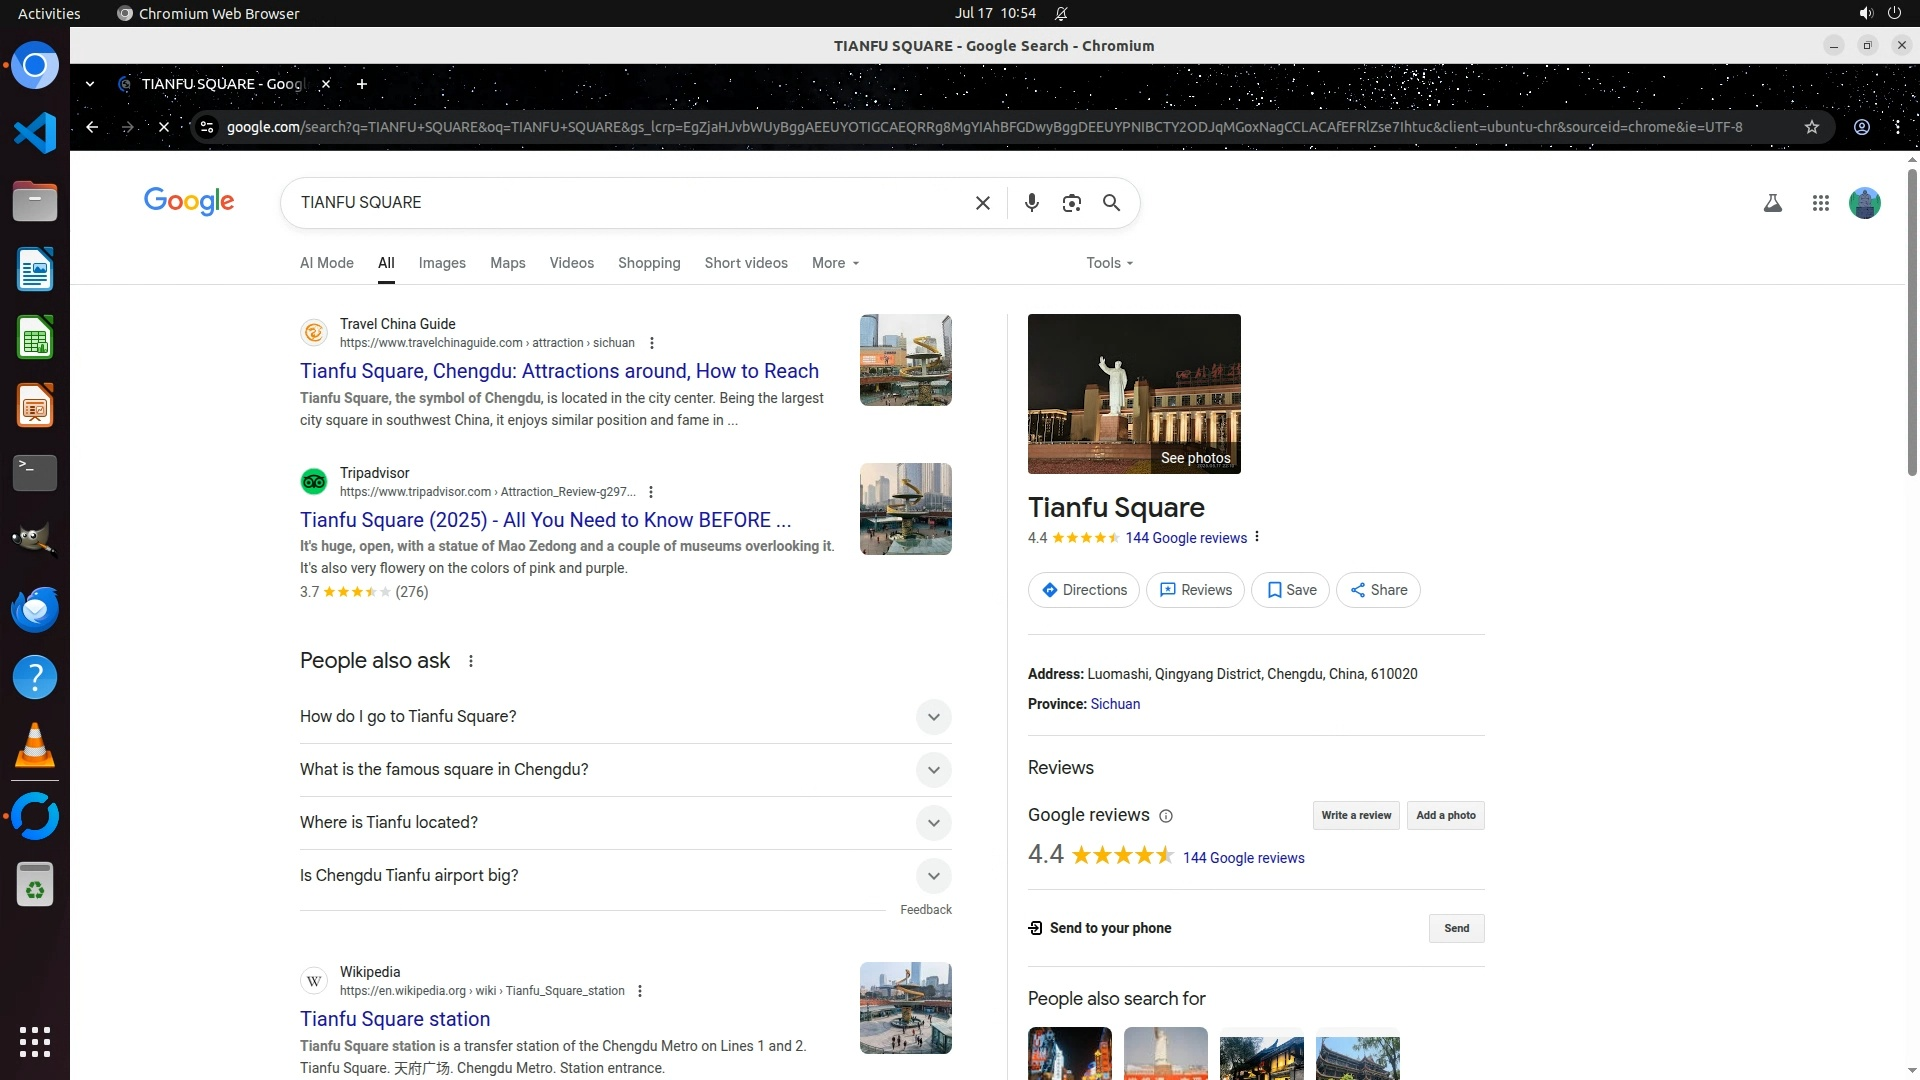
Task: Clear the search box with X icon
Action: click(982, 203)
